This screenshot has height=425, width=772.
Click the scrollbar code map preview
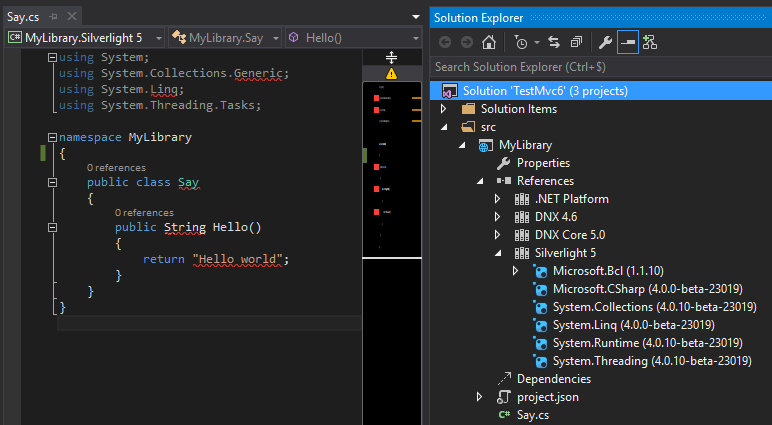[392, 169]
